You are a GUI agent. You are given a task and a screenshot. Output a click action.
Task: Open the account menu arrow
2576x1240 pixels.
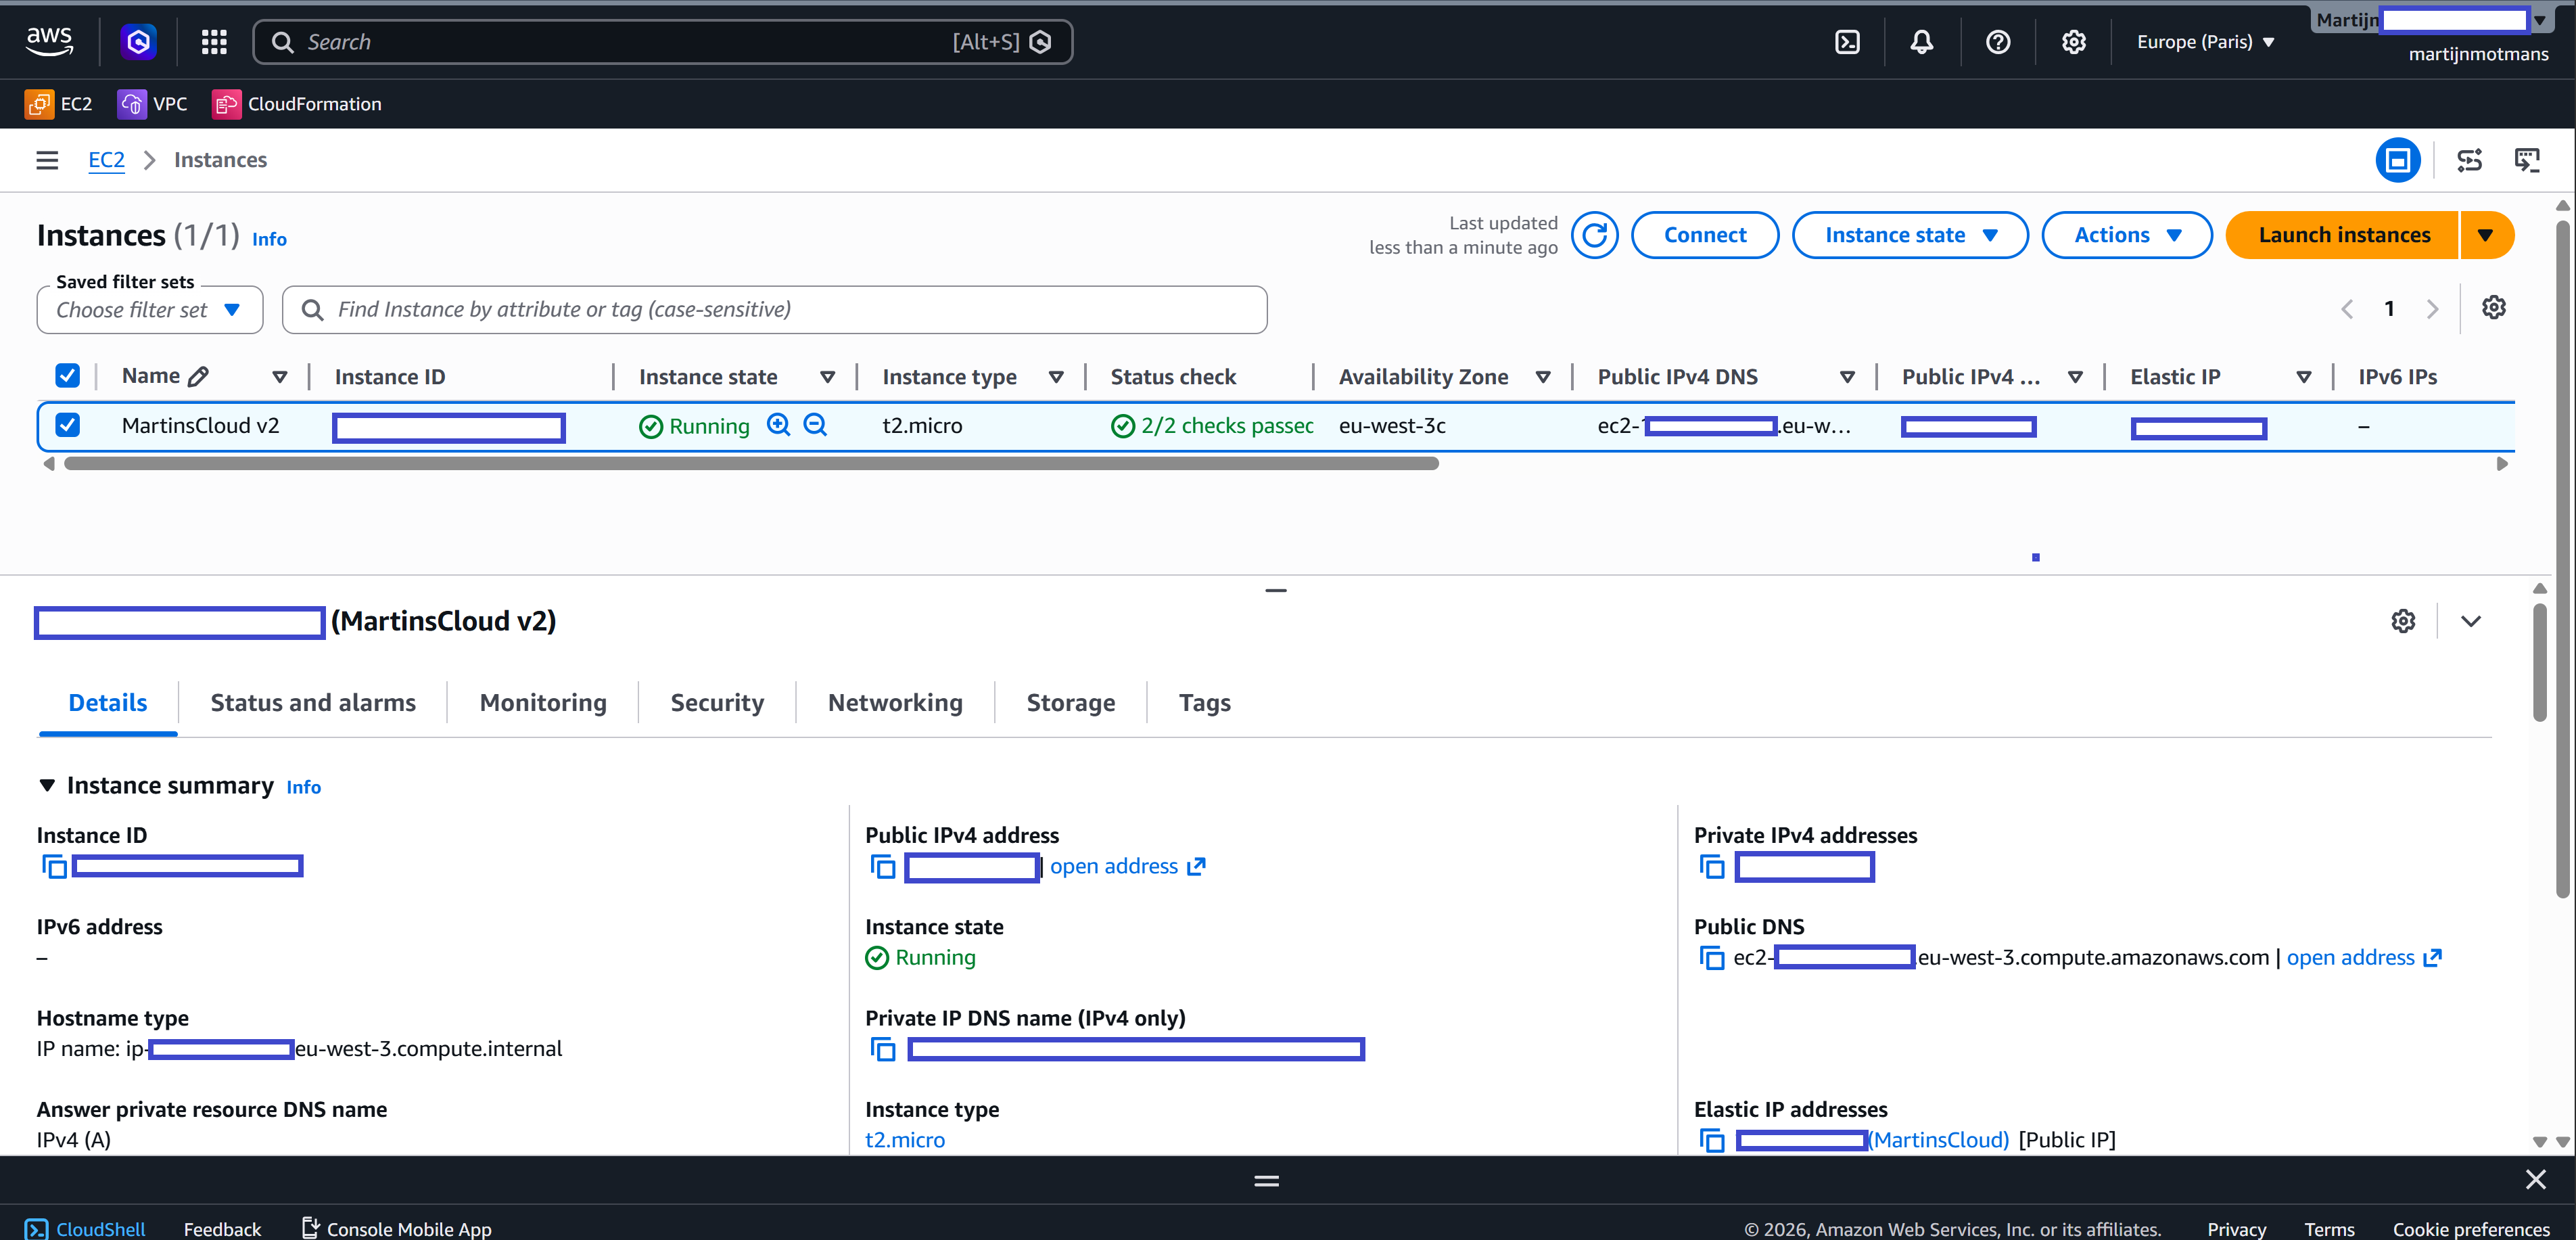click(2540, 20)
